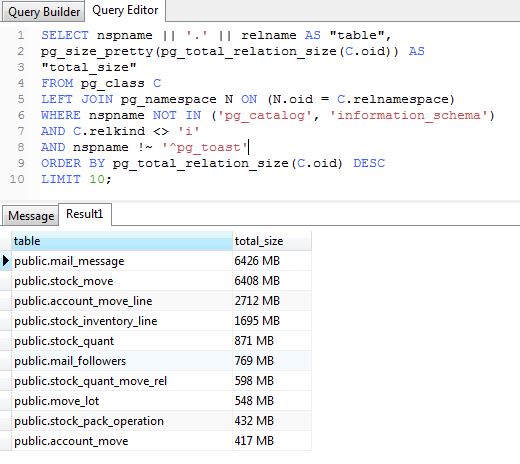Image resolution: width=520 pixels, height=464 pixels.
Task: Select the public.mail_message cell
Action: (x=122, y=261)
